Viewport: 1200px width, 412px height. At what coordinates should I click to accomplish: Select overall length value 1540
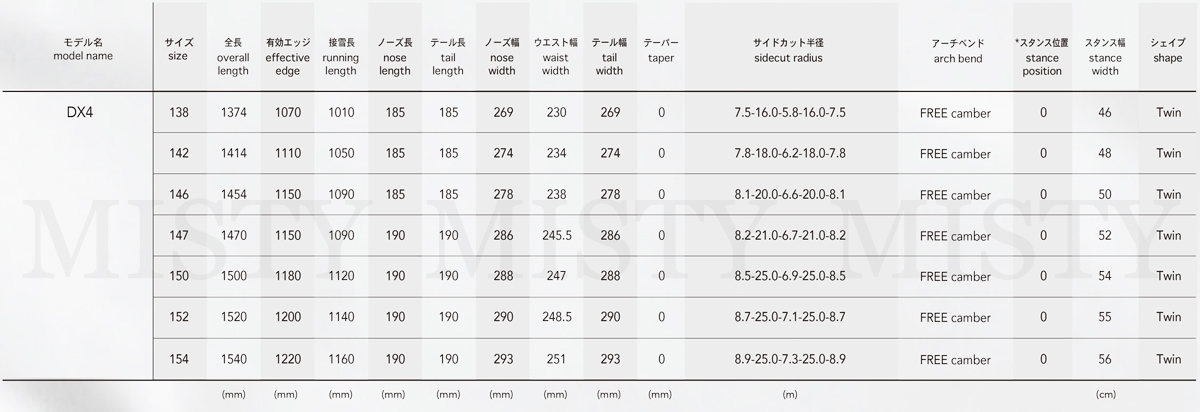tap(234, 360)
